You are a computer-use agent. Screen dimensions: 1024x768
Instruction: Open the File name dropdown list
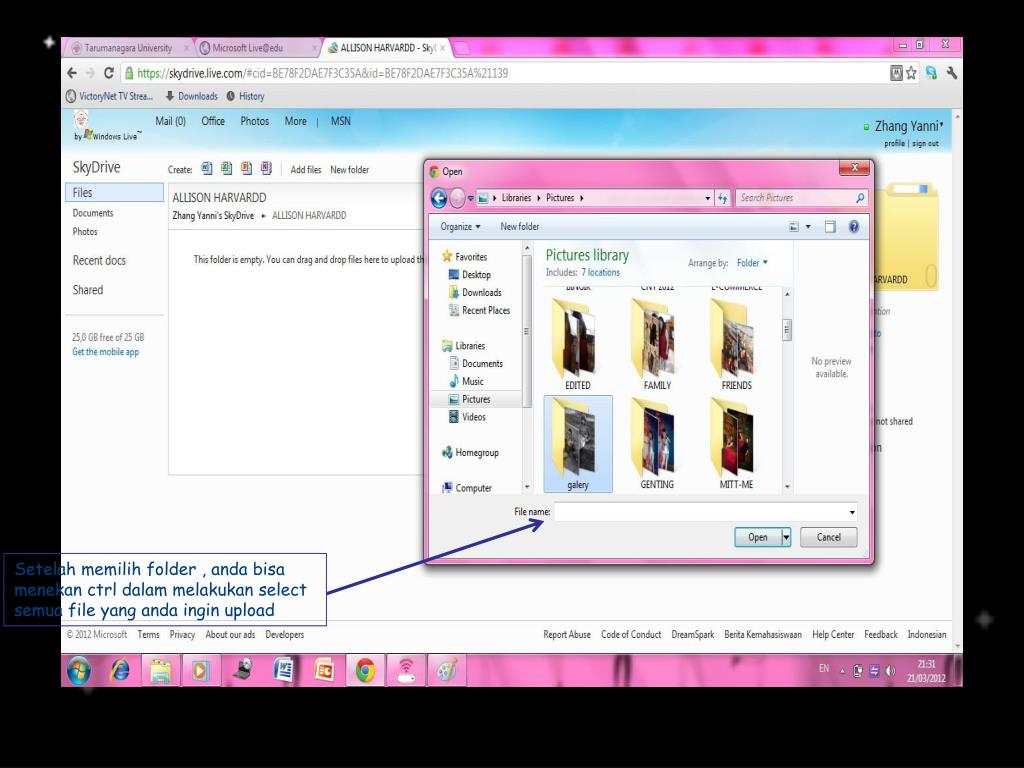coord(852,512)
